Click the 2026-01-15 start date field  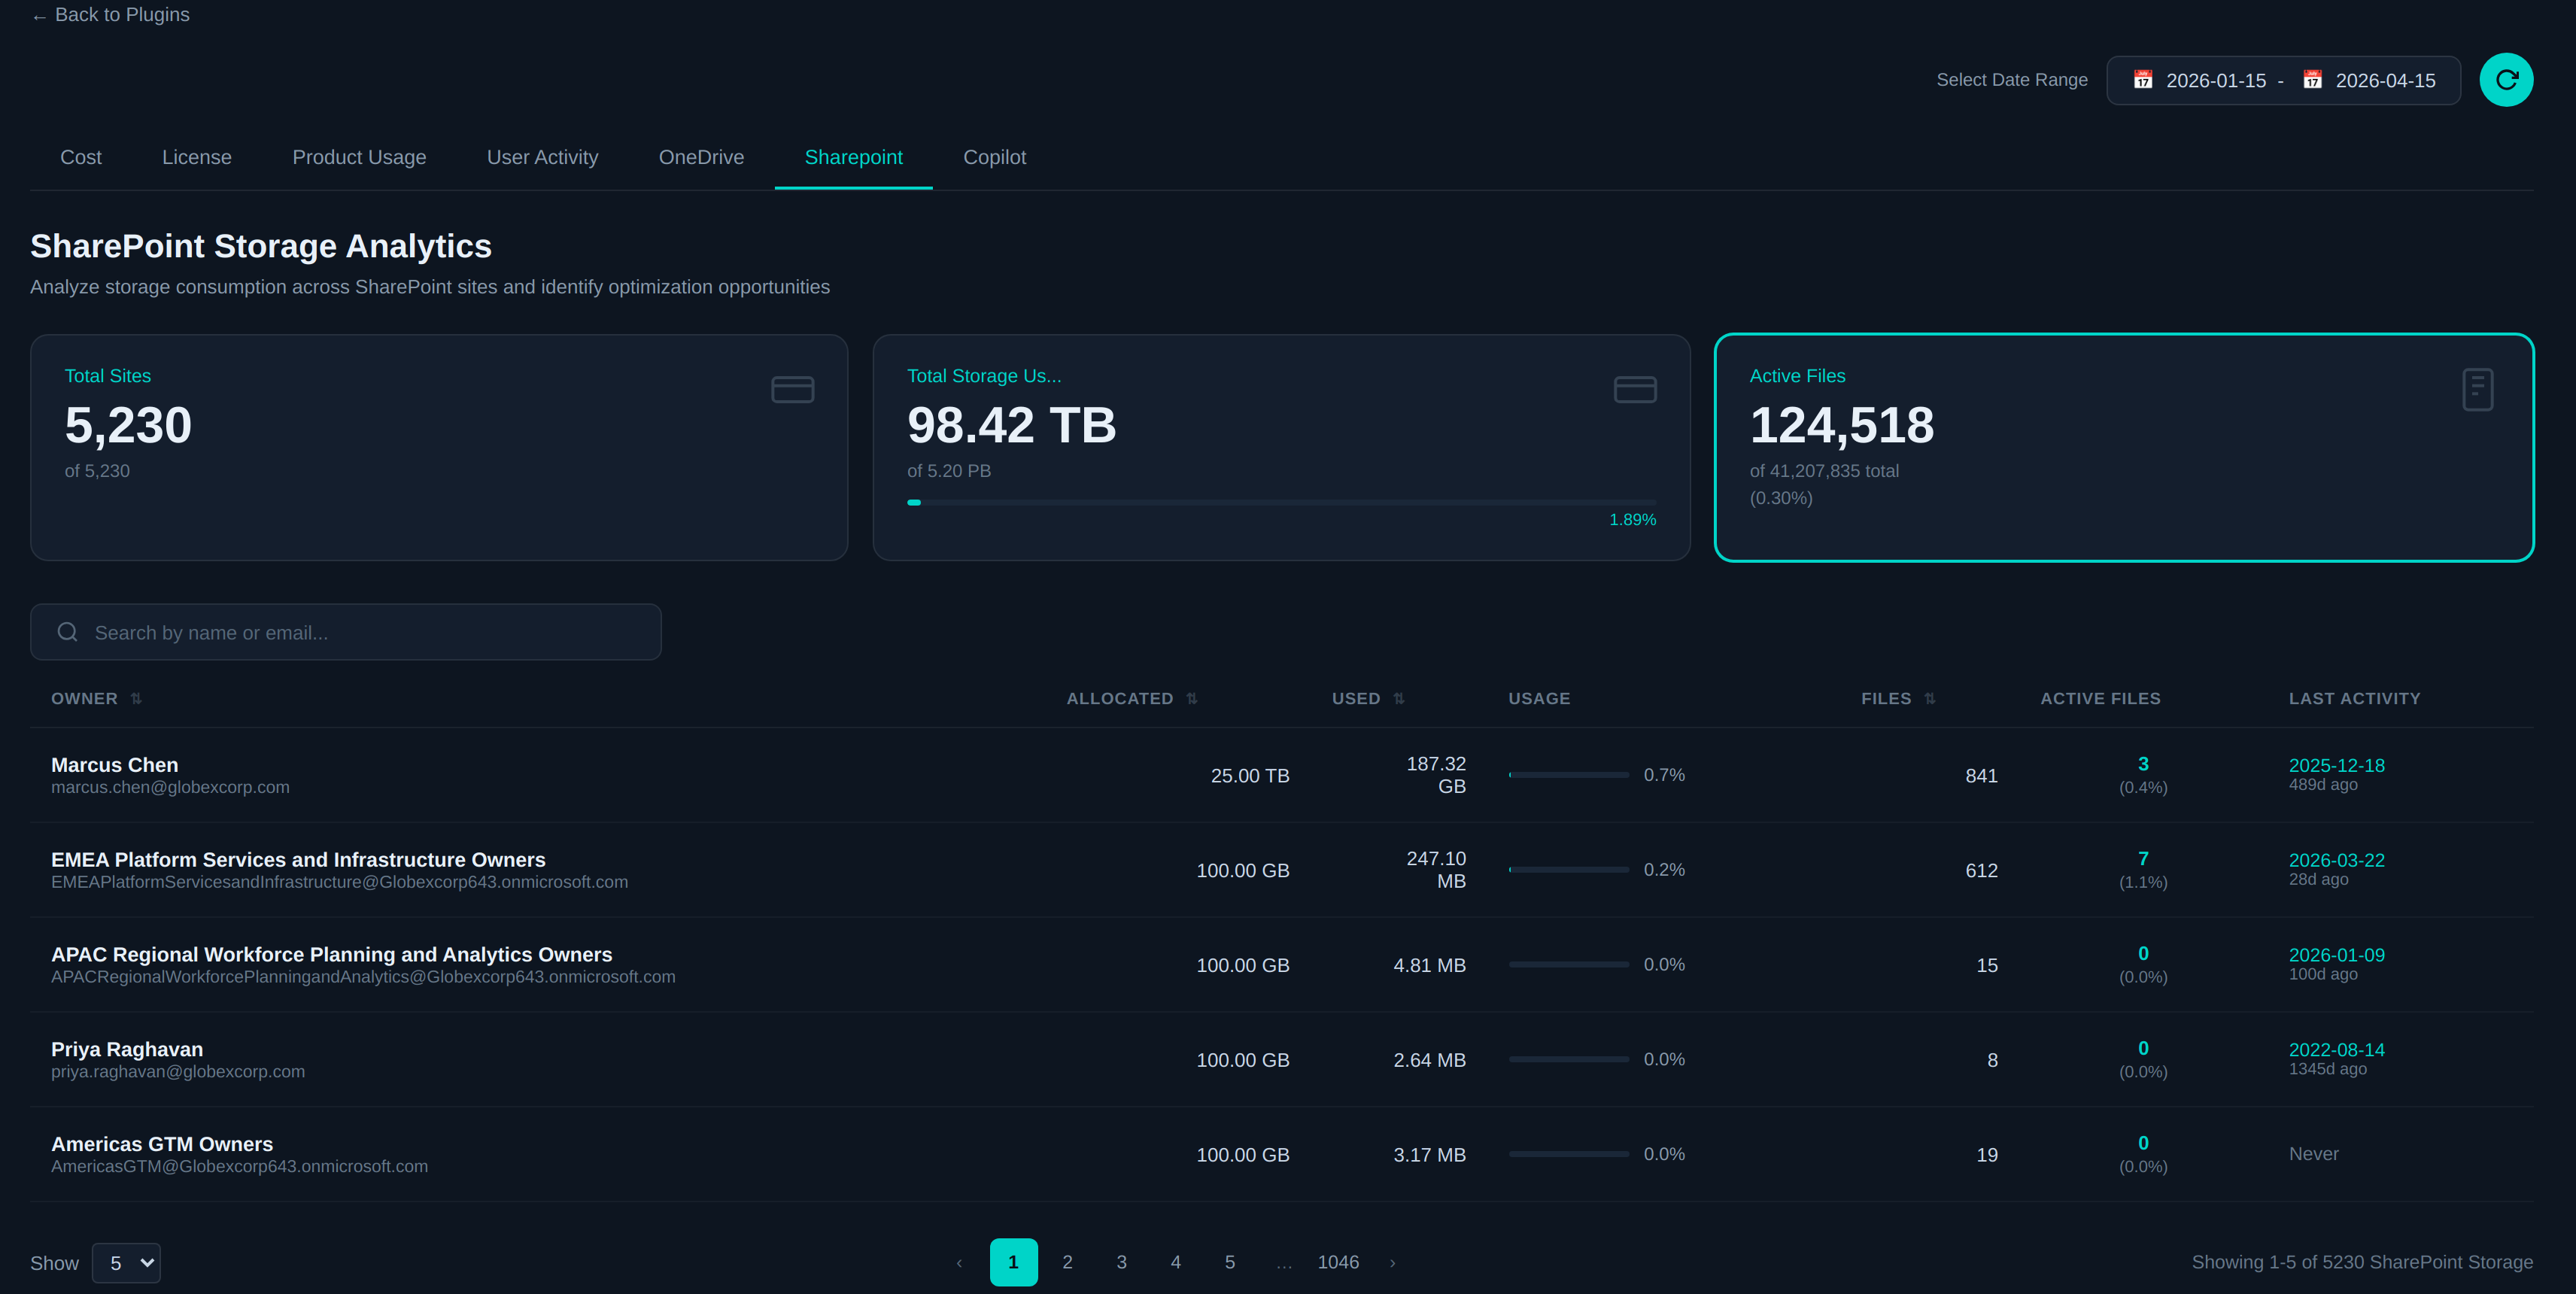point(2215,80)
